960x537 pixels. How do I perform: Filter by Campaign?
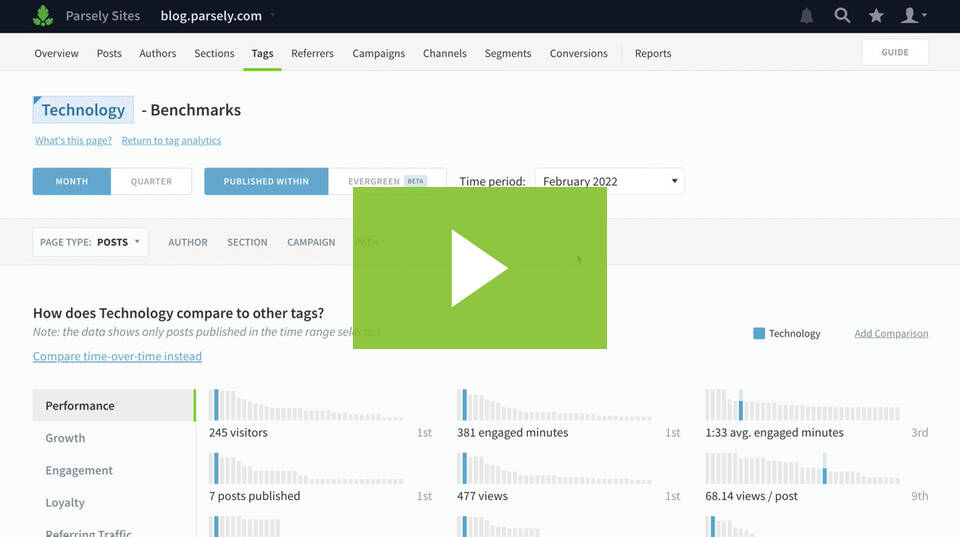coord(311,242)
